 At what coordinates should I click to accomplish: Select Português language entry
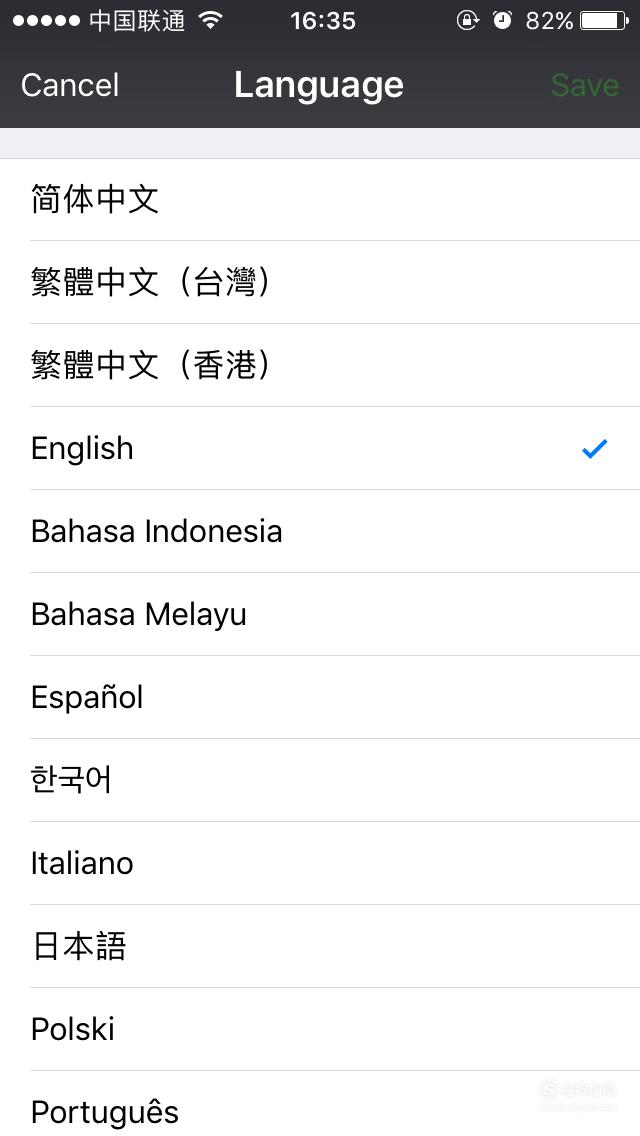tap(320, 1103)
